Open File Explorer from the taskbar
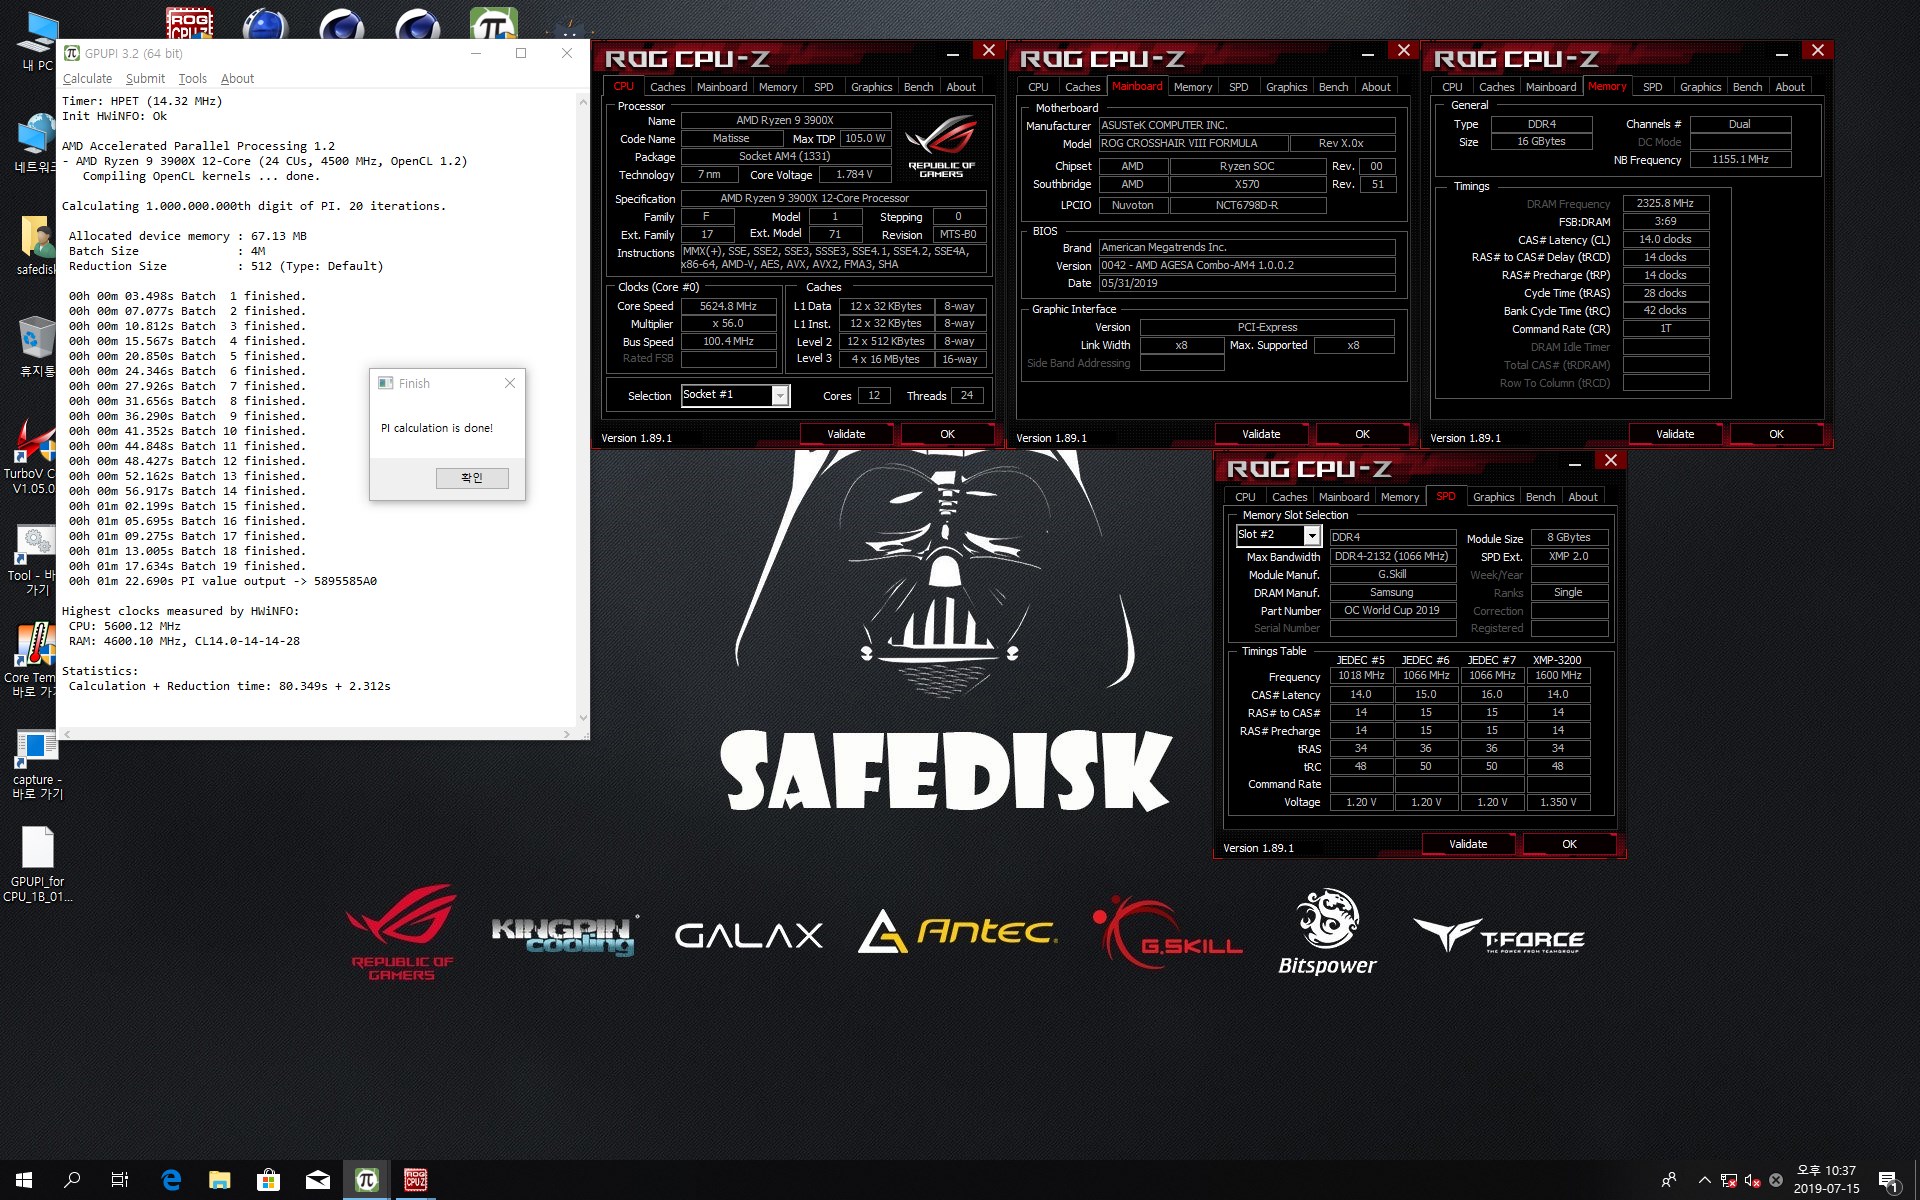The height and width of the screenshot is (1200, 1920). (x=219, y=1180)
